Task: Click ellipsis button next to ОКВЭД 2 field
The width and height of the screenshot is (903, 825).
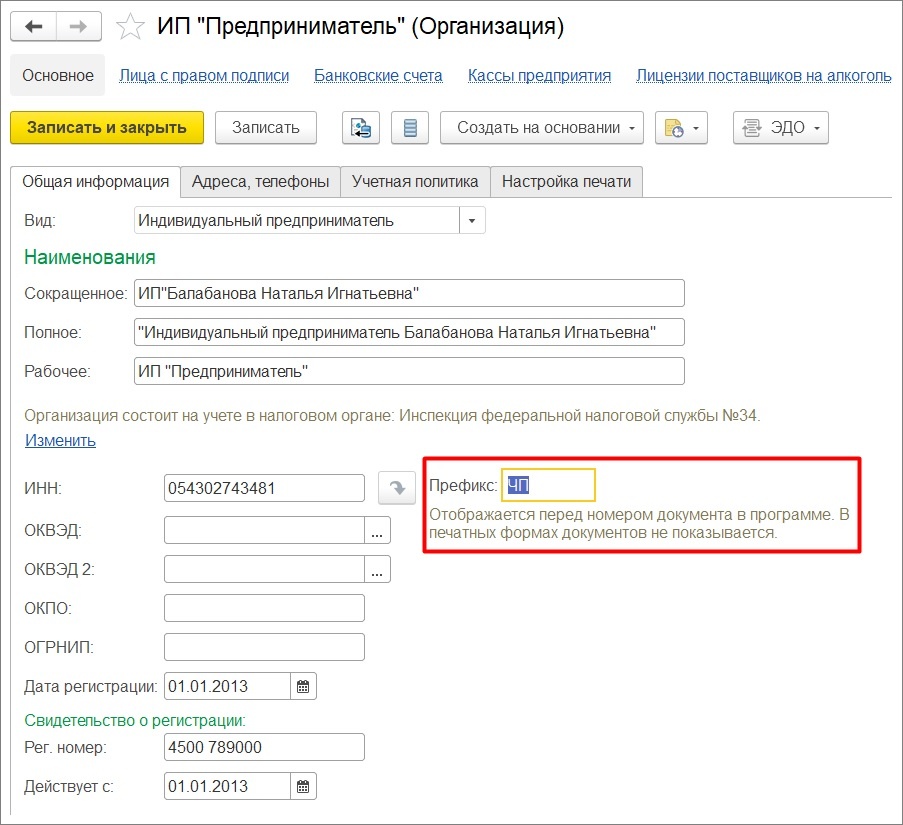Action: click(x=377, y=569)
